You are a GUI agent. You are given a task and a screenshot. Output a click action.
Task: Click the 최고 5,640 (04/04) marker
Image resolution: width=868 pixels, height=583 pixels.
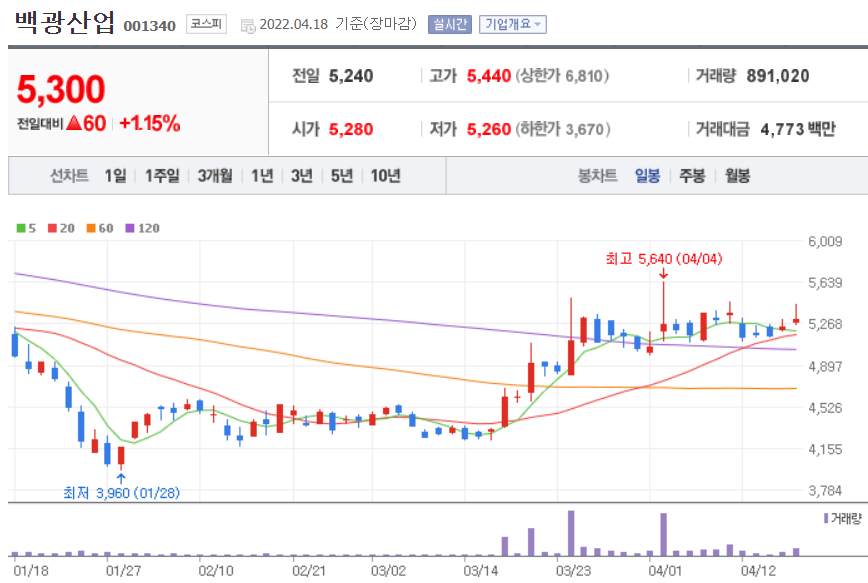(664, 259)
